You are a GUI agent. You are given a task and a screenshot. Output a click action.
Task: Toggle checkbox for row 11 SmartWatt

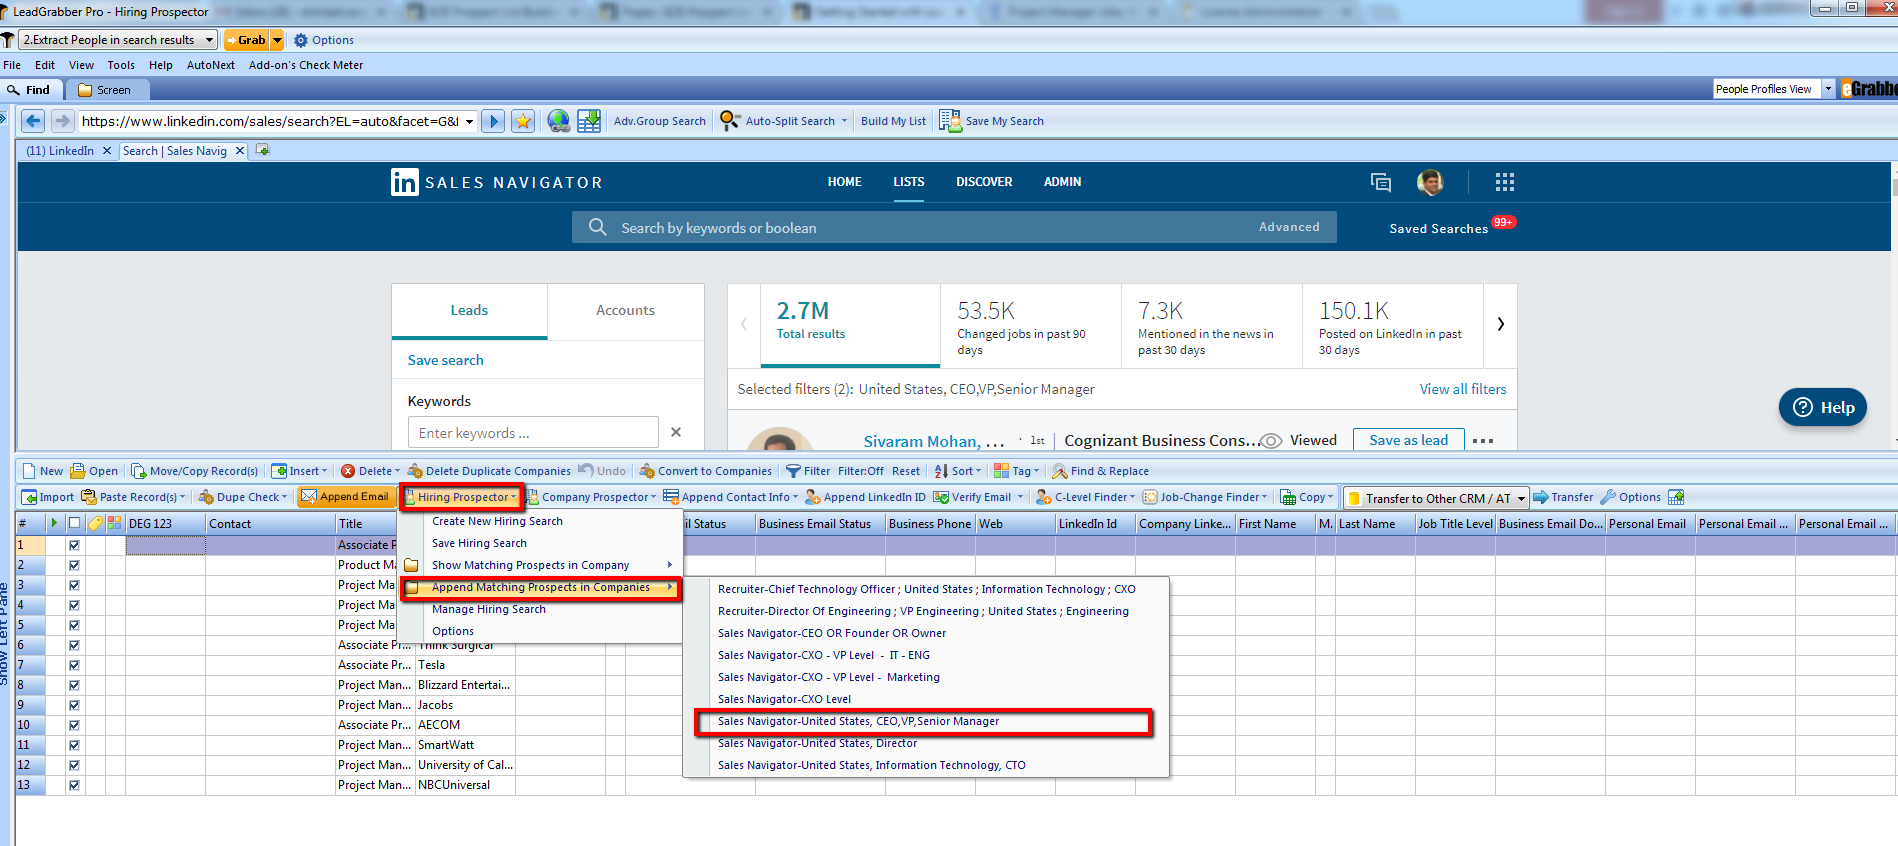click(x=74, y=745)
